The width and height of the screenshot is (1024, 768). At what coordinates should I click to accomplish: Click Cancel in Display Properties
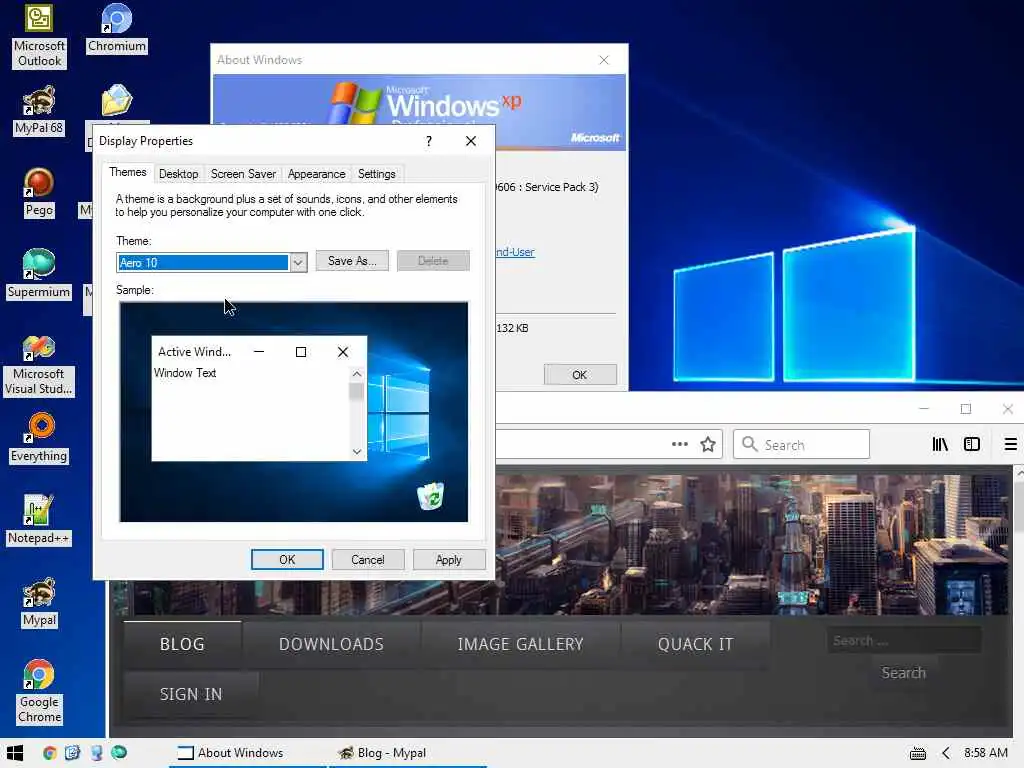tap(368, 560)
